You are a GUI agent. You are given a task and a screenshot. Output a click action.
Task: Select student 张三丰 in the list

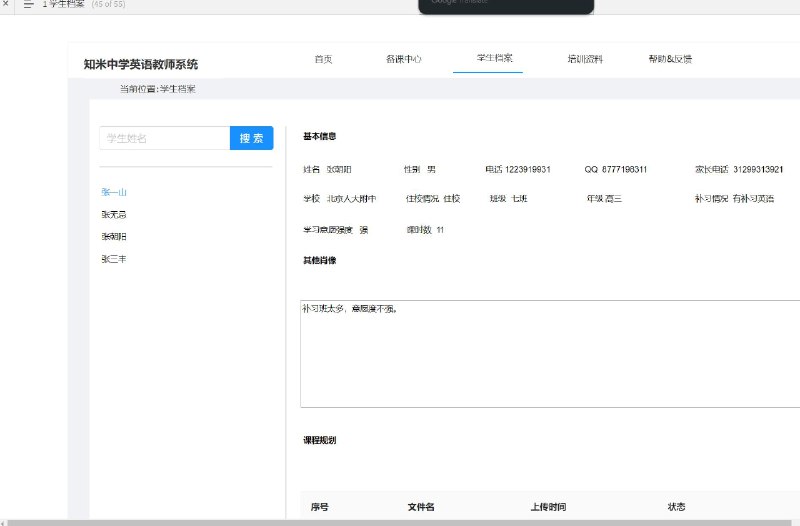[x=114, y=259]
